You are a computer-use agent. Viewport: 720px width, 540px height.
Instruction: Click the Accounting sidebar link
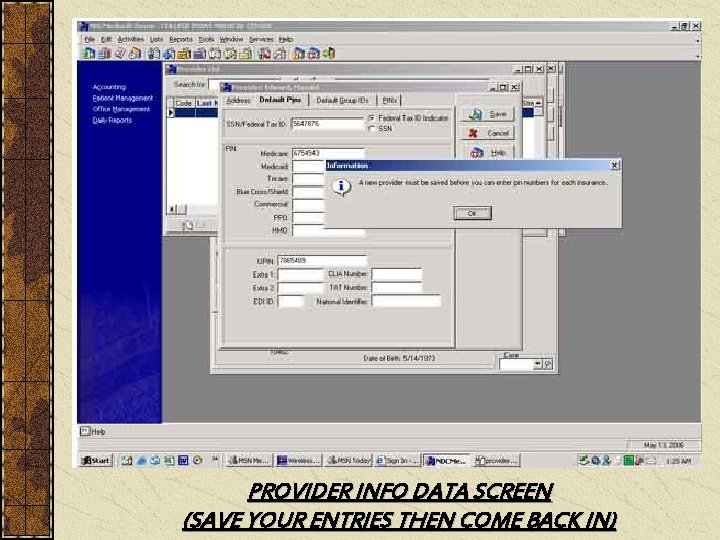(x=109, y=87)
